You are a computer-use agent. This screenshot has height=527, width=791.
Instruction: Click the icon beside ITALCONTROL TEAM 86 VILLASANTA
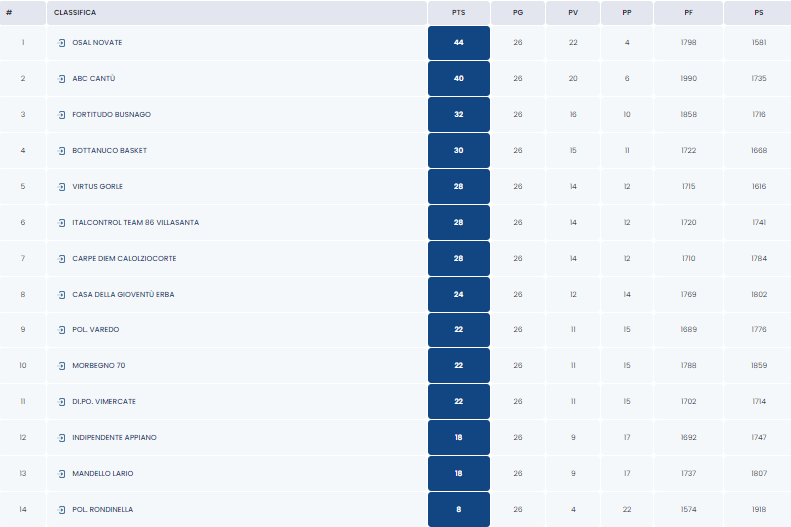[x=62, y=223]
